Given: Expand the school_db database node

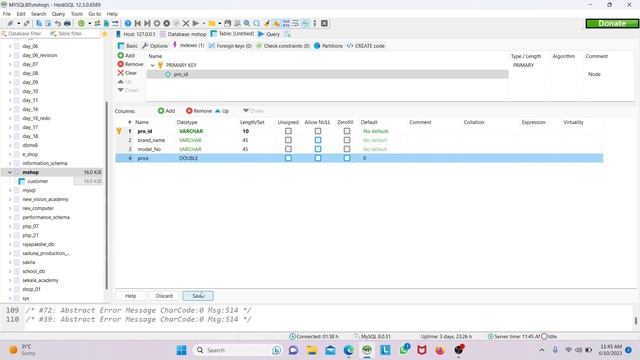Looking at the screenshot, I should click(10, 271).
